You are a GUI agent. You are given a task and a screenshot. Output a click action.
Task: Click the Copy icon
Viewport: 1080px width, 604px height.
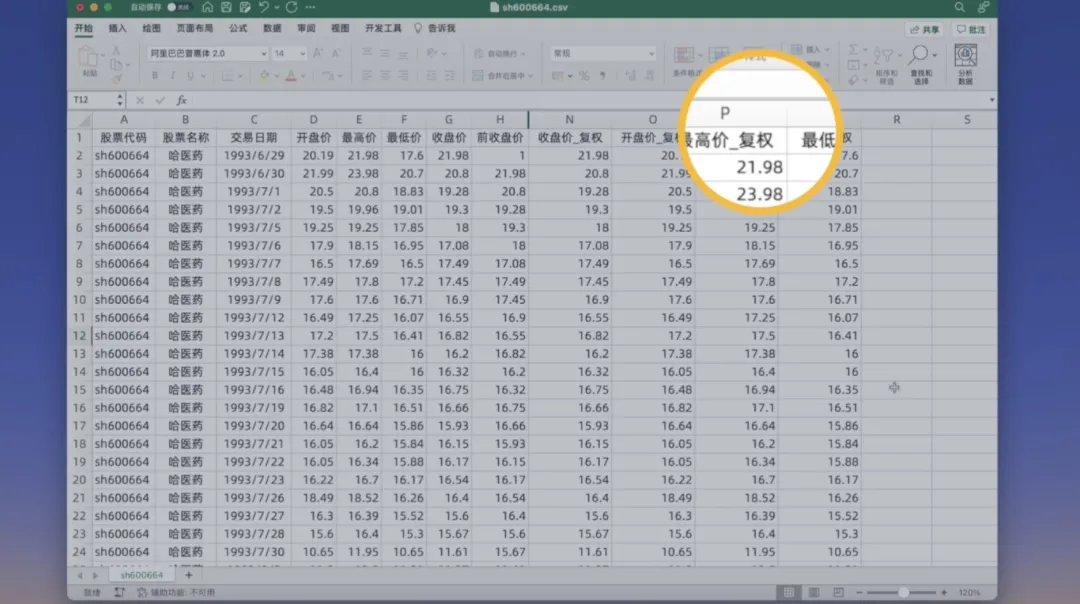[116, 65]
